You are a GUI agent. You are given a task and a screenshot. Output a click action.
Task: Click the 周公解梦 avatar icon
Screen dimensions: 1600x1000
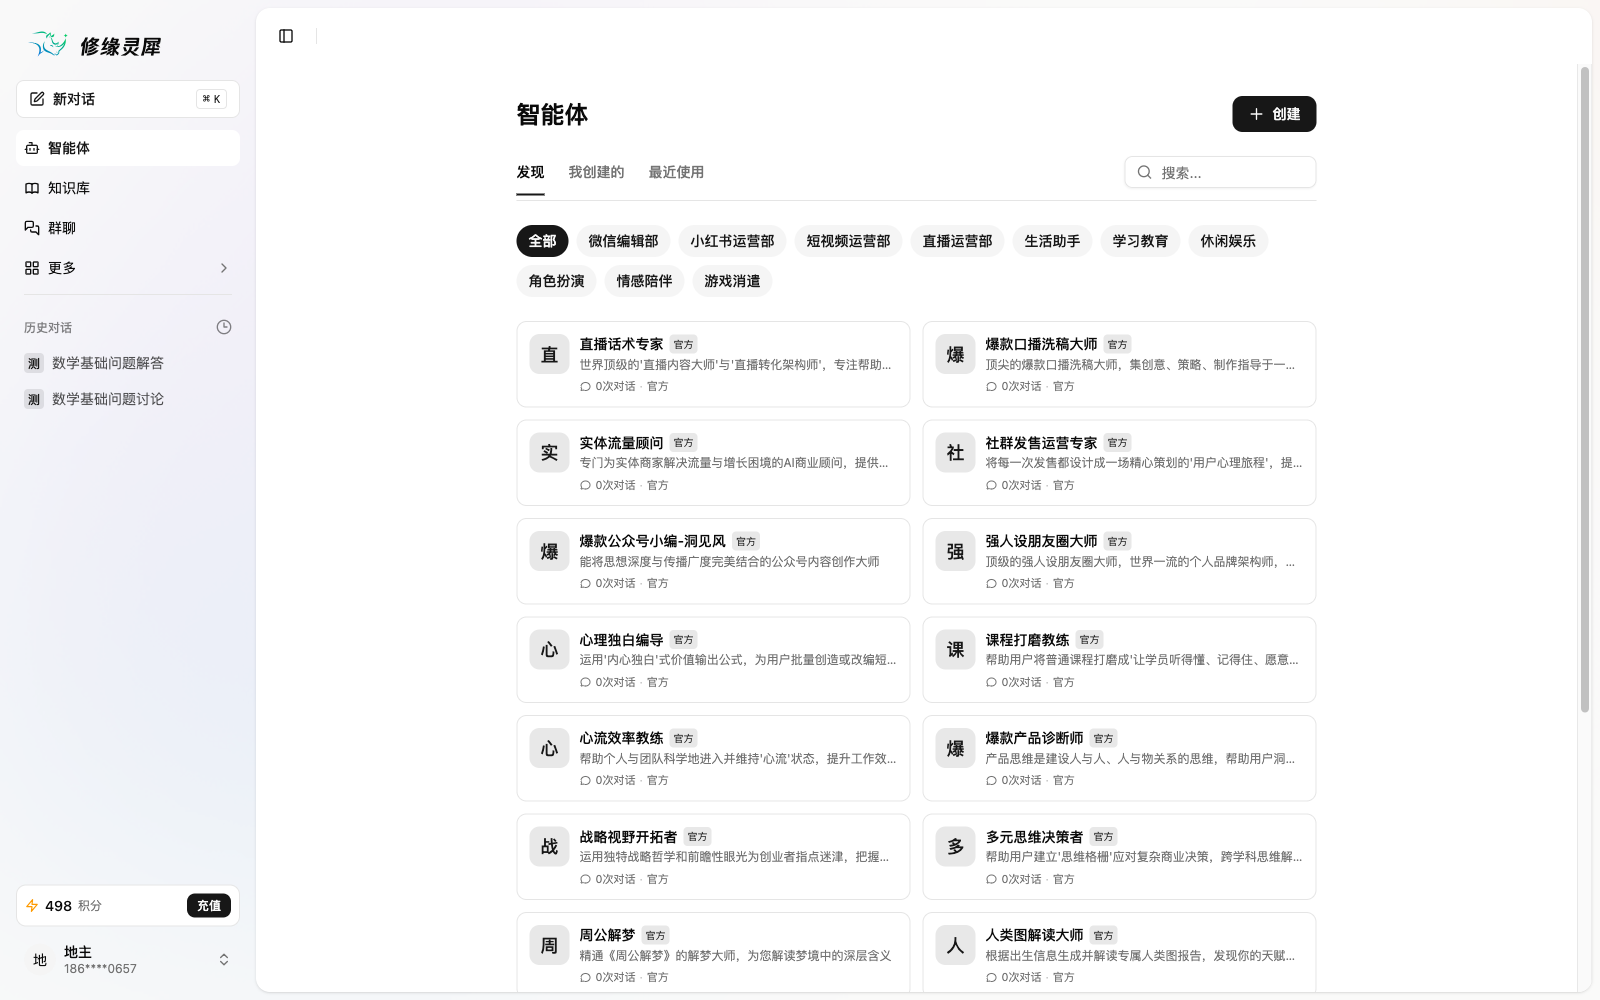tap(549, 945)
